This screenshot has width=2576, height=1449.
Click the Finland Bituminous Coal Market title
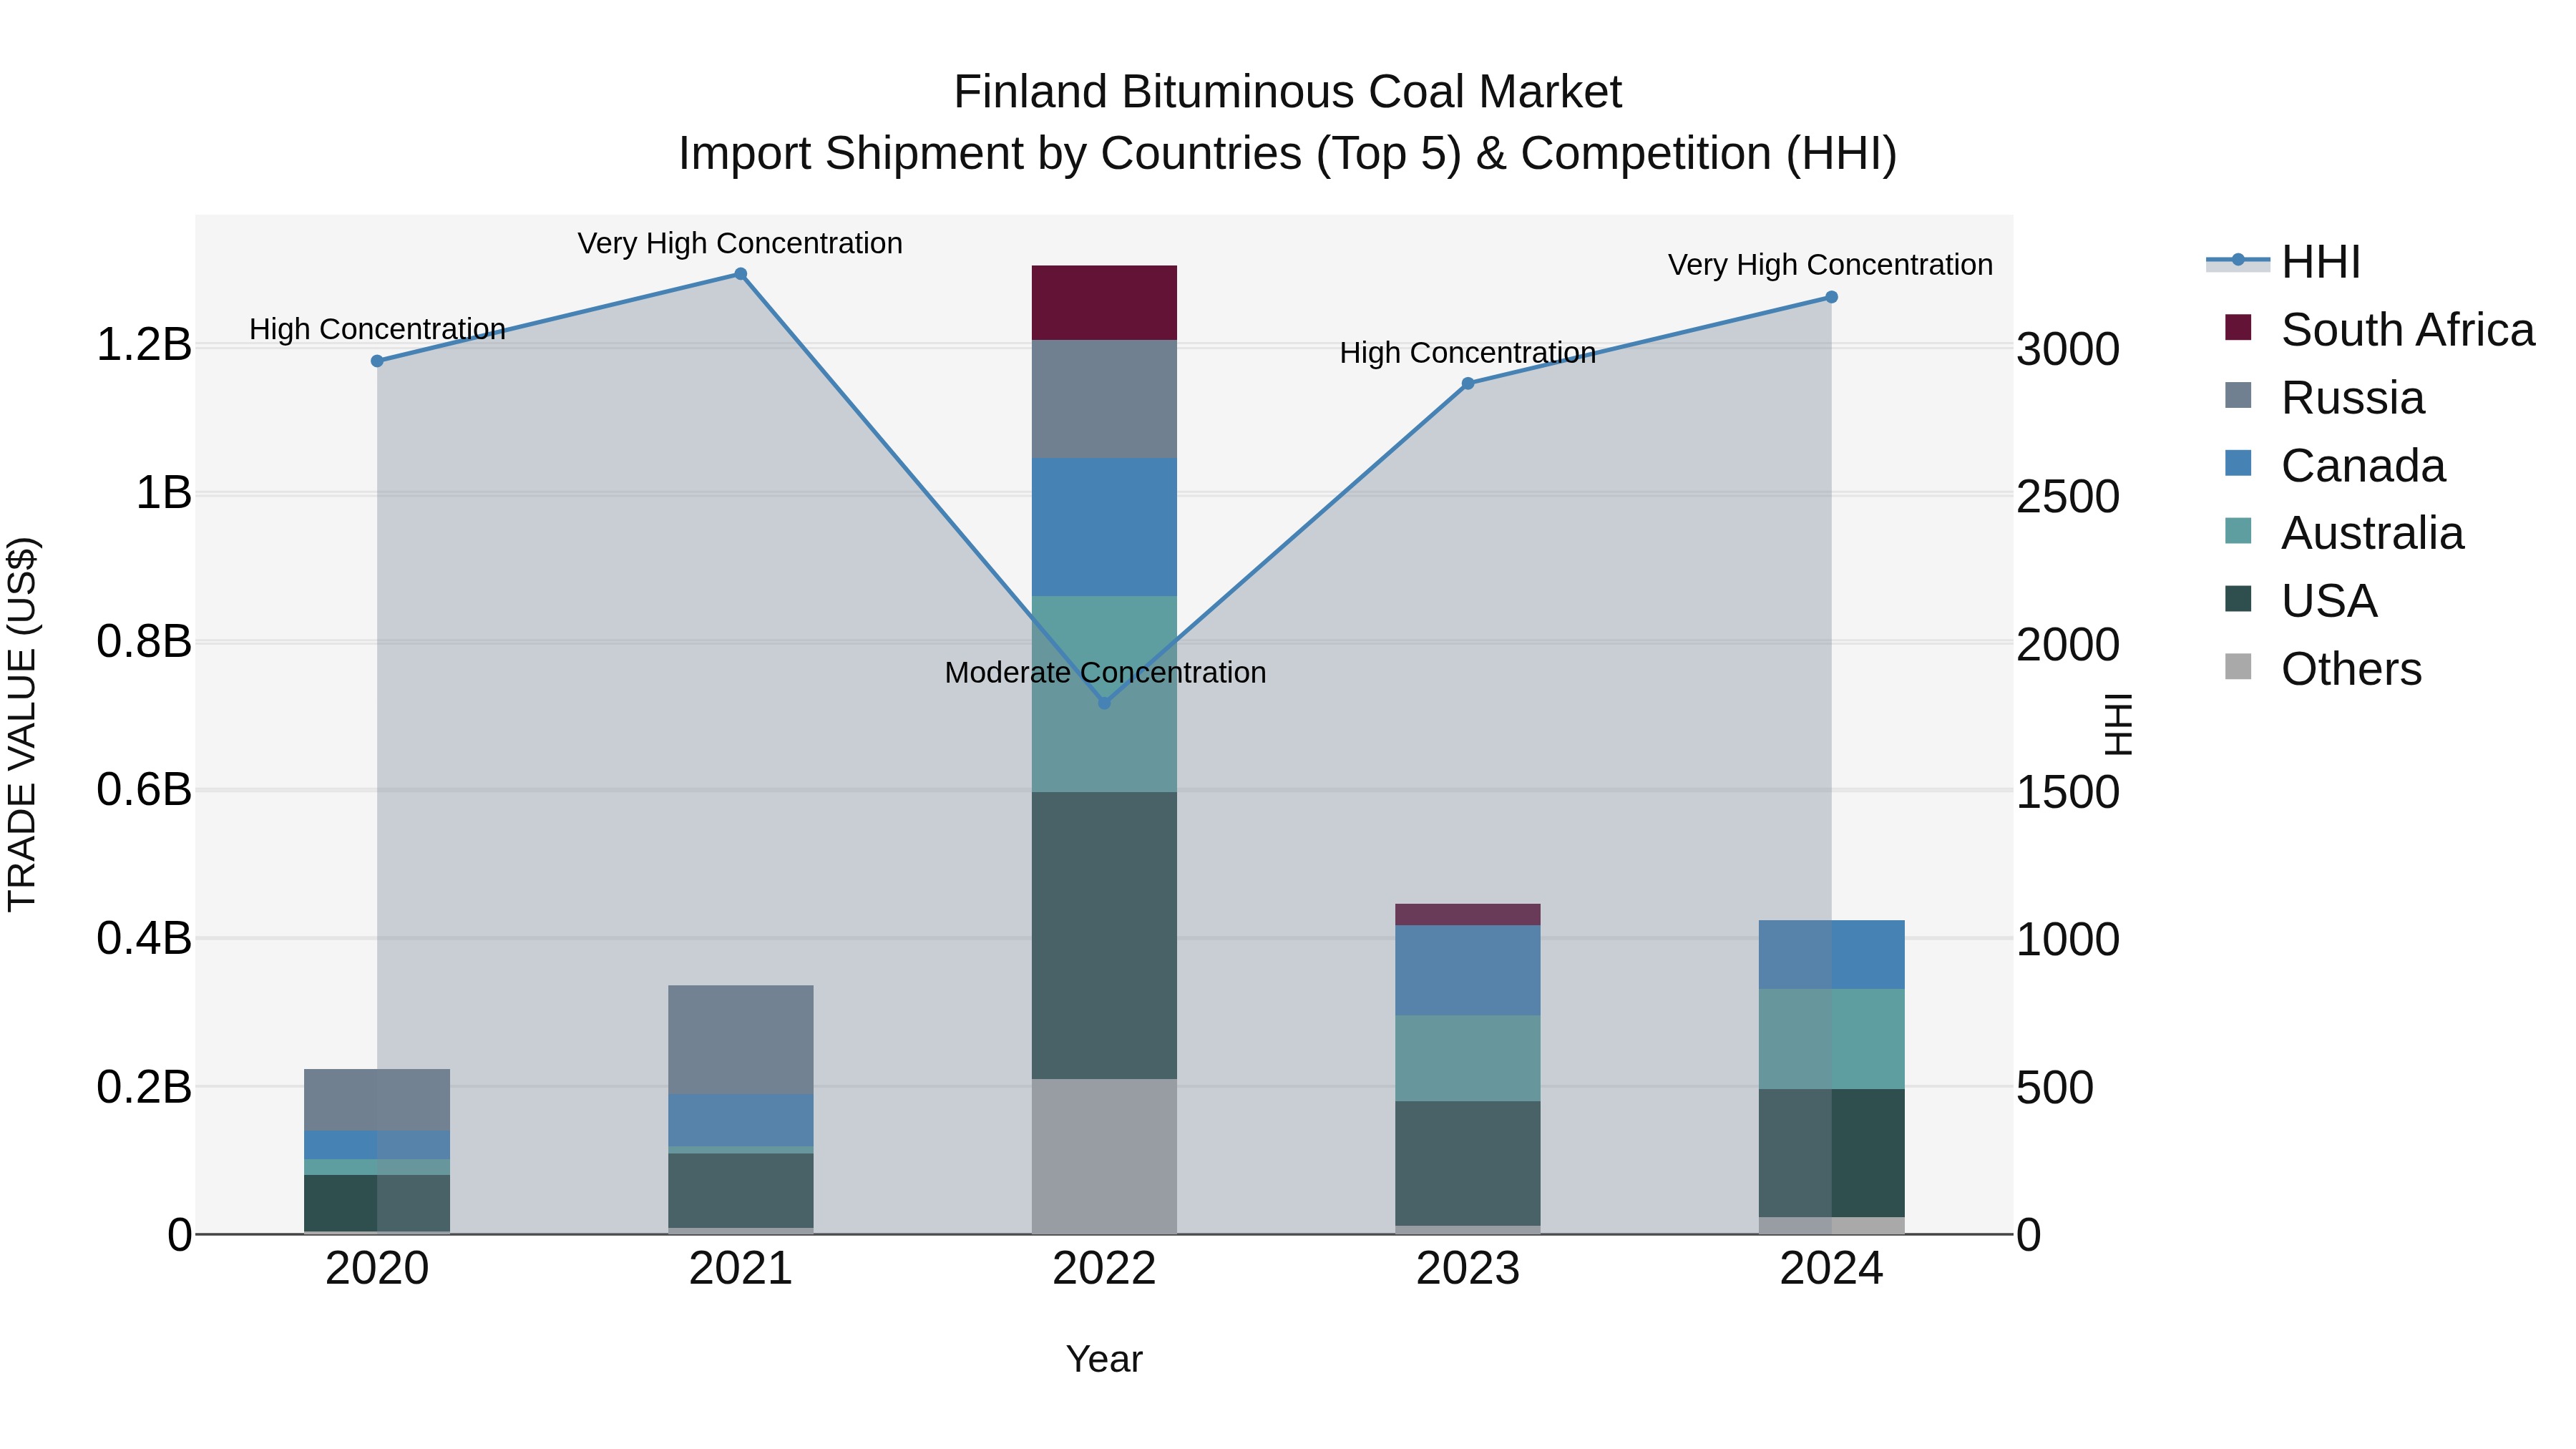click(x=1287, y=92)
